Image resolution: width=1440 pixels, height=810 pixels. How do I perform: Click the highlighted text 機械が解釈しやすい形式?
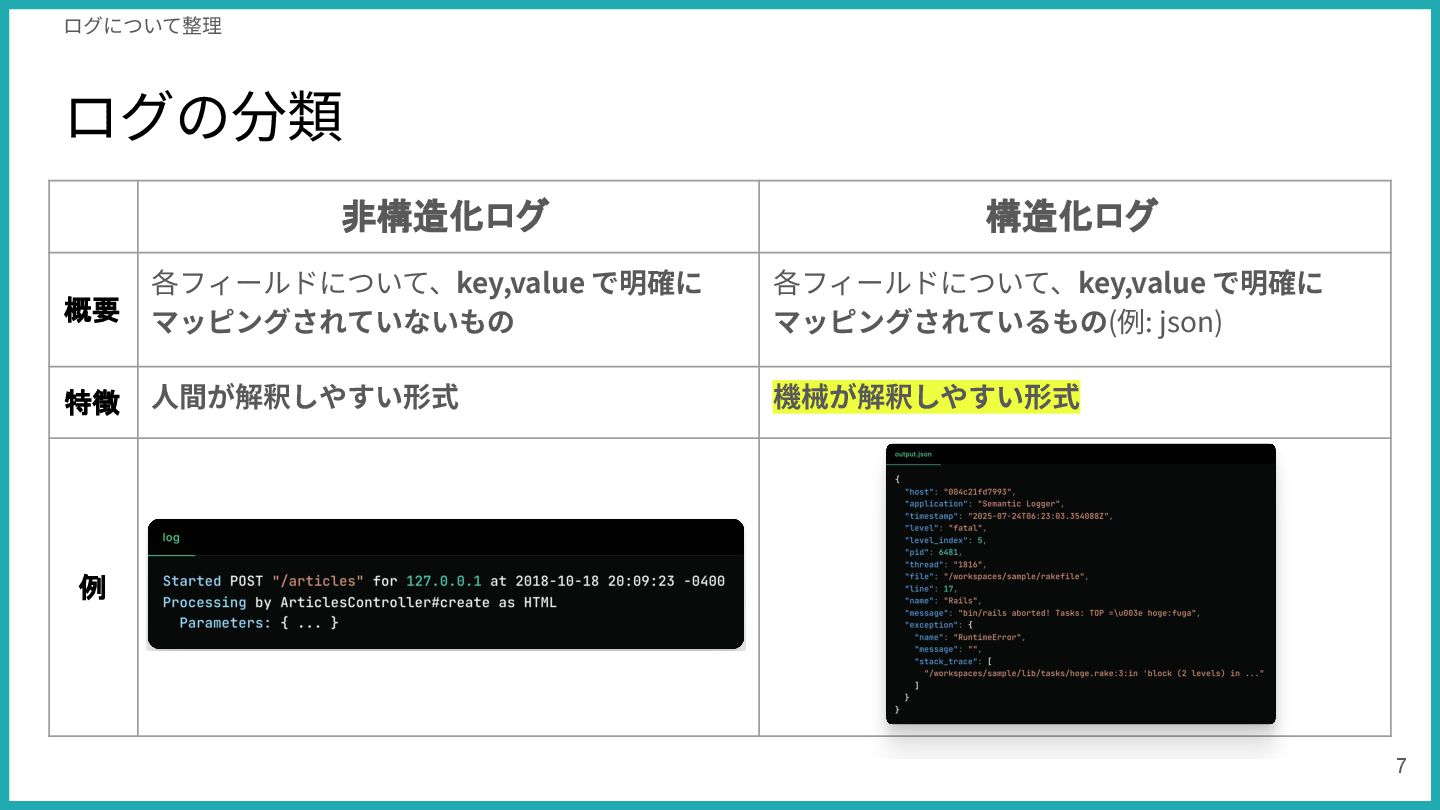(926, 397)
